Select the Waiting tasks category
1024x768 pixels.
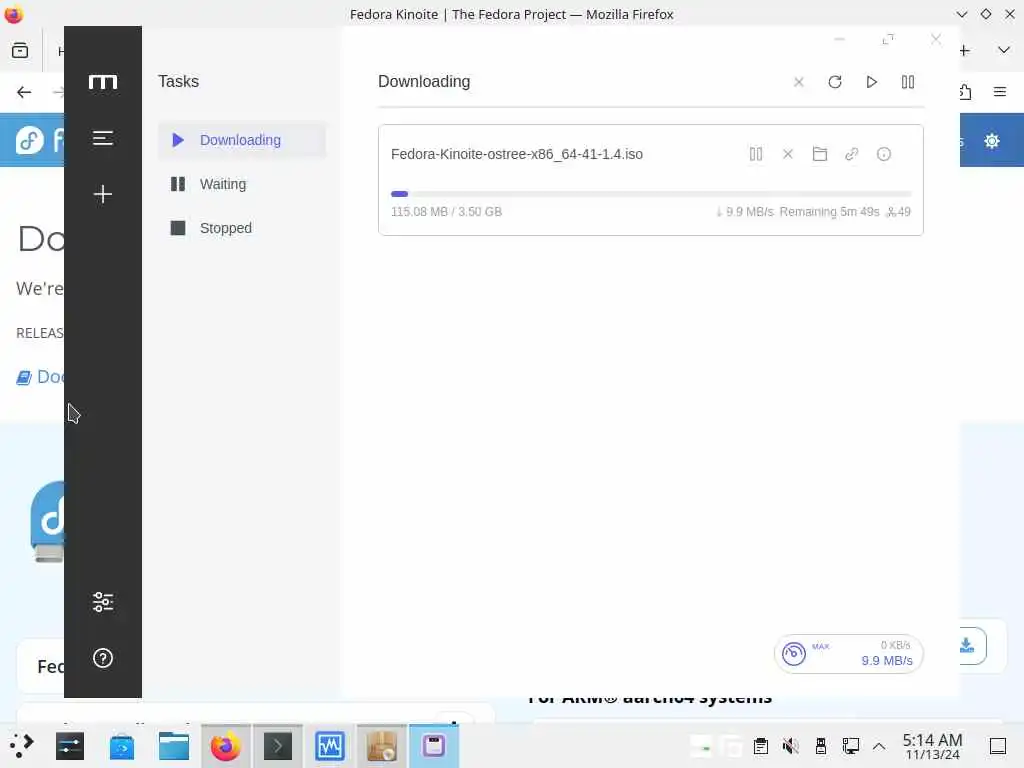point(242,184)
